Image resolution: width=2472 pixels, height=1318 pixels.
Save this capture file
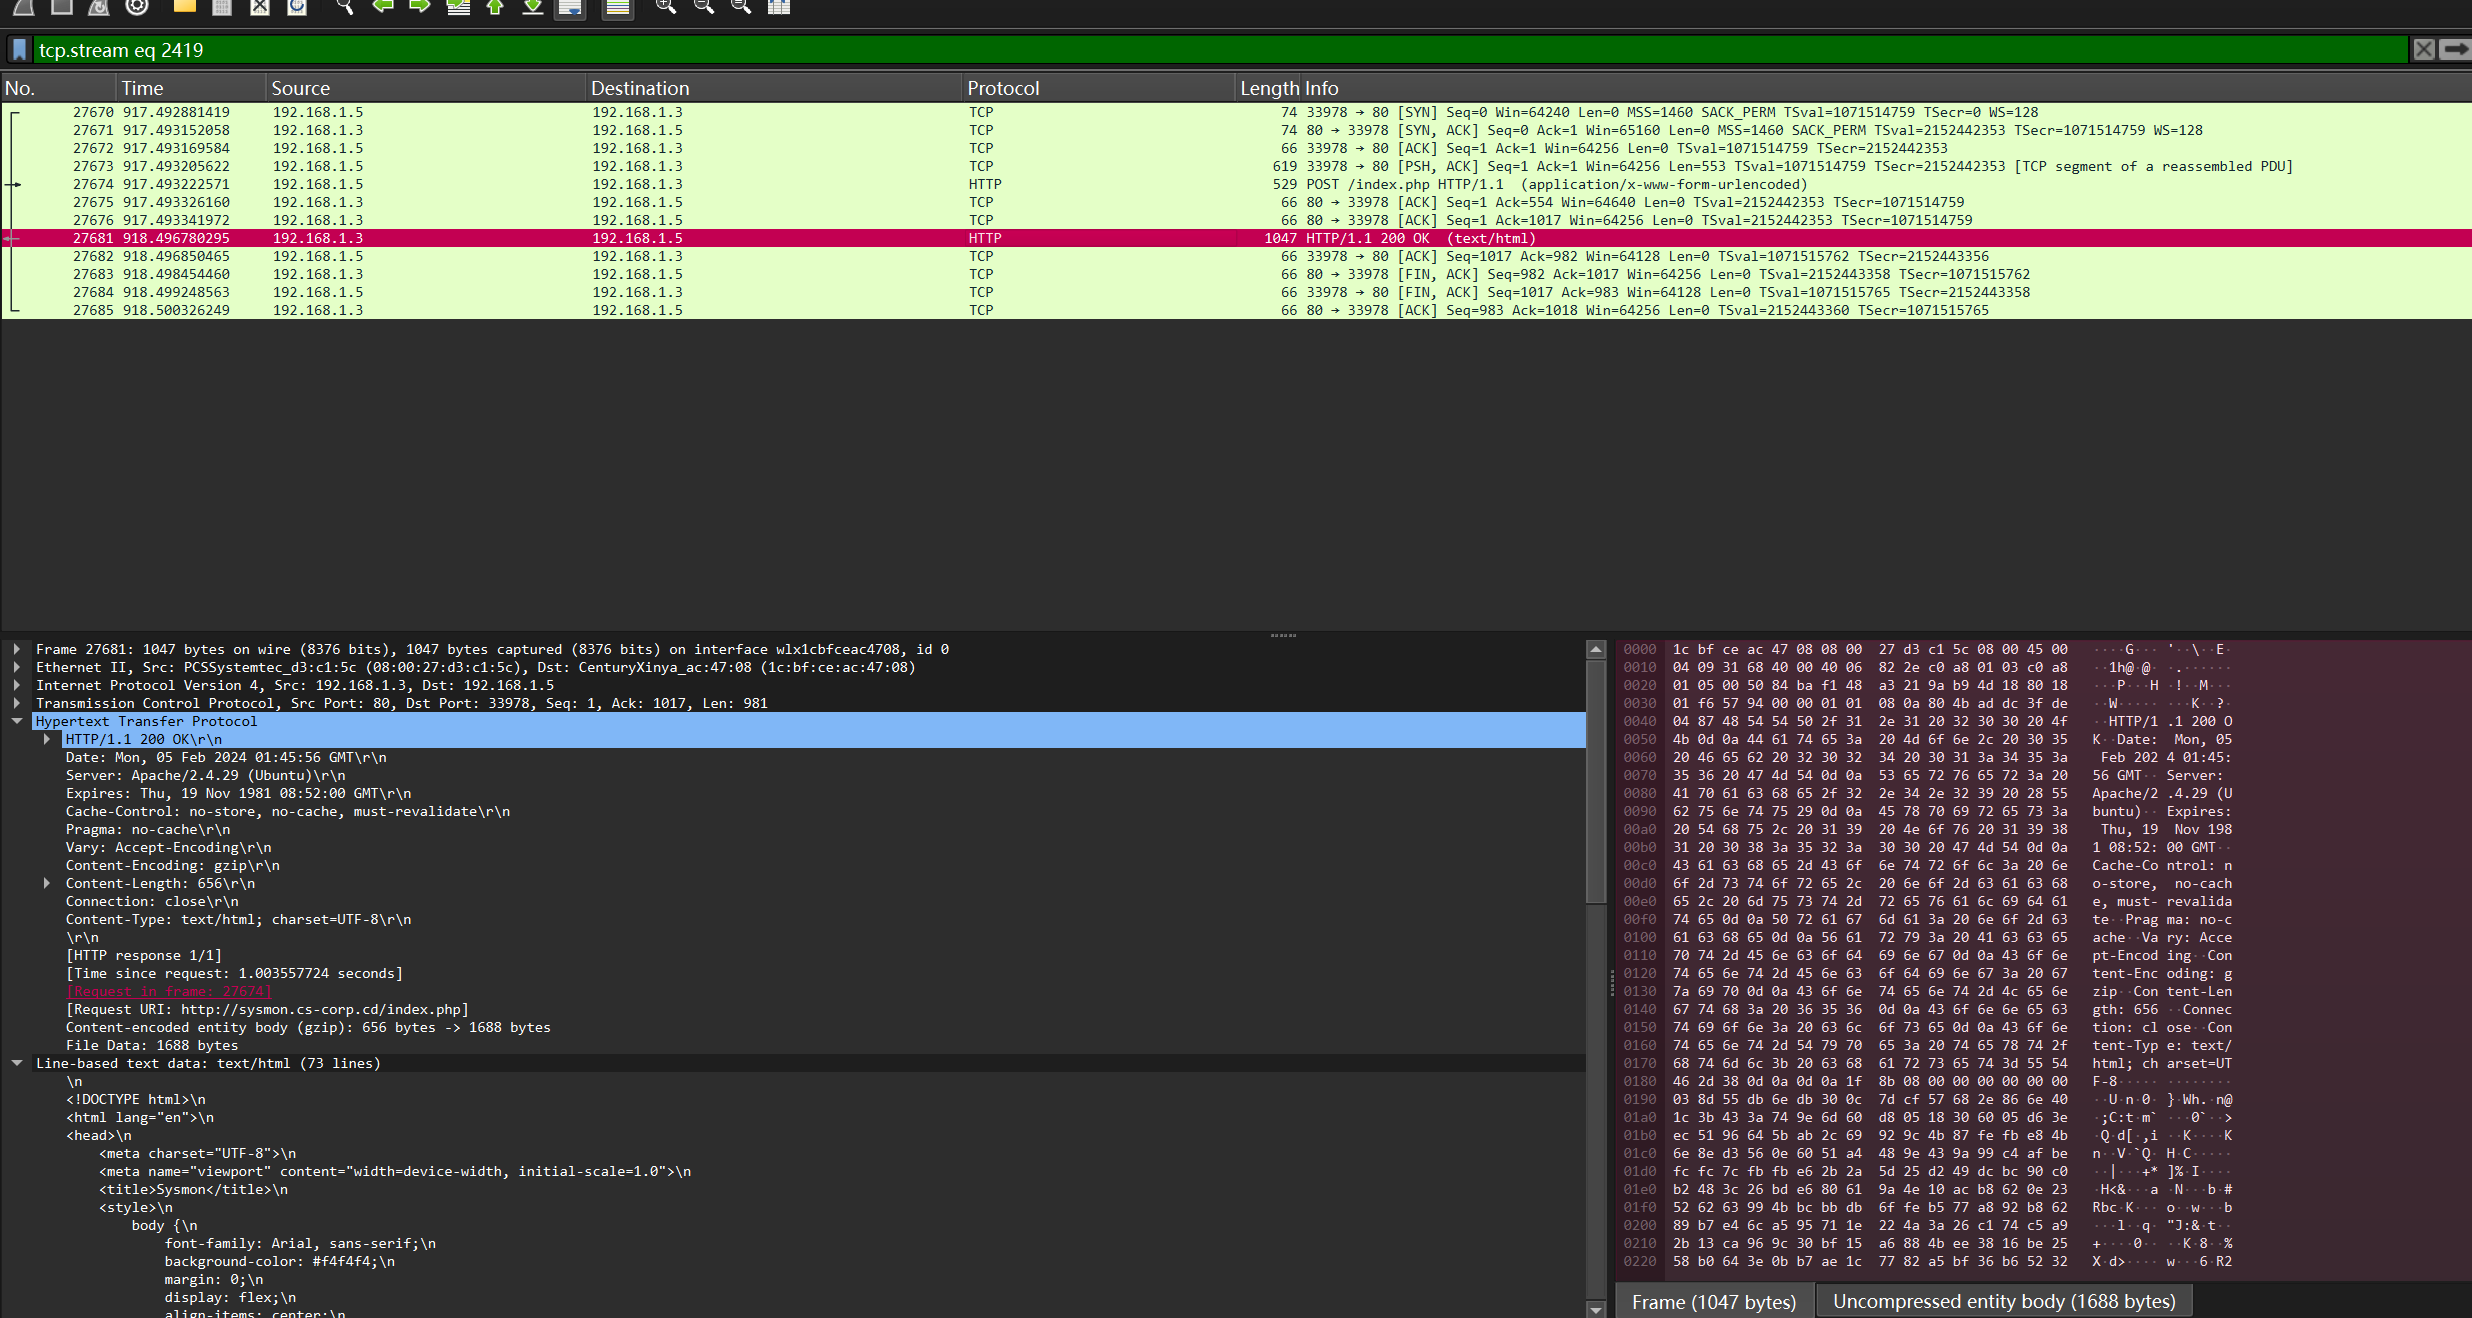coord(222,7)
